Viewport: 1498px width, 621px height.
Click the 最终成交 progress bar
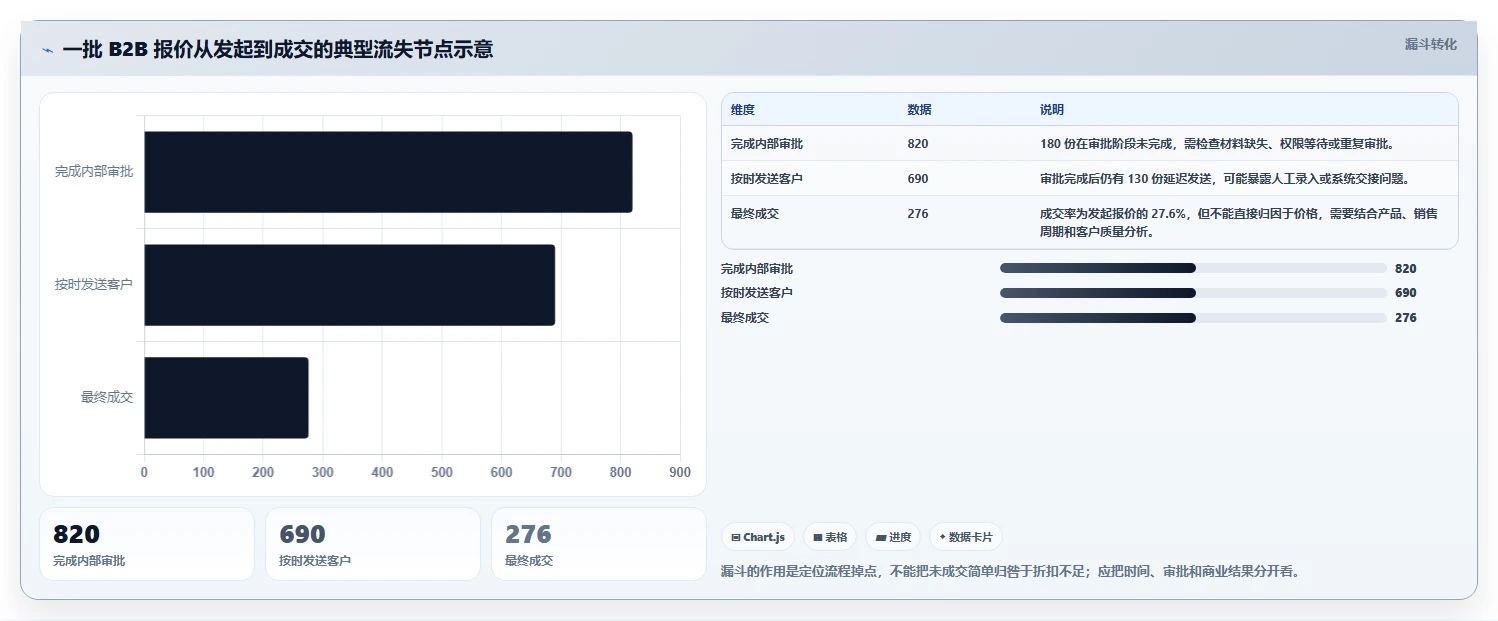[1193, 318]
